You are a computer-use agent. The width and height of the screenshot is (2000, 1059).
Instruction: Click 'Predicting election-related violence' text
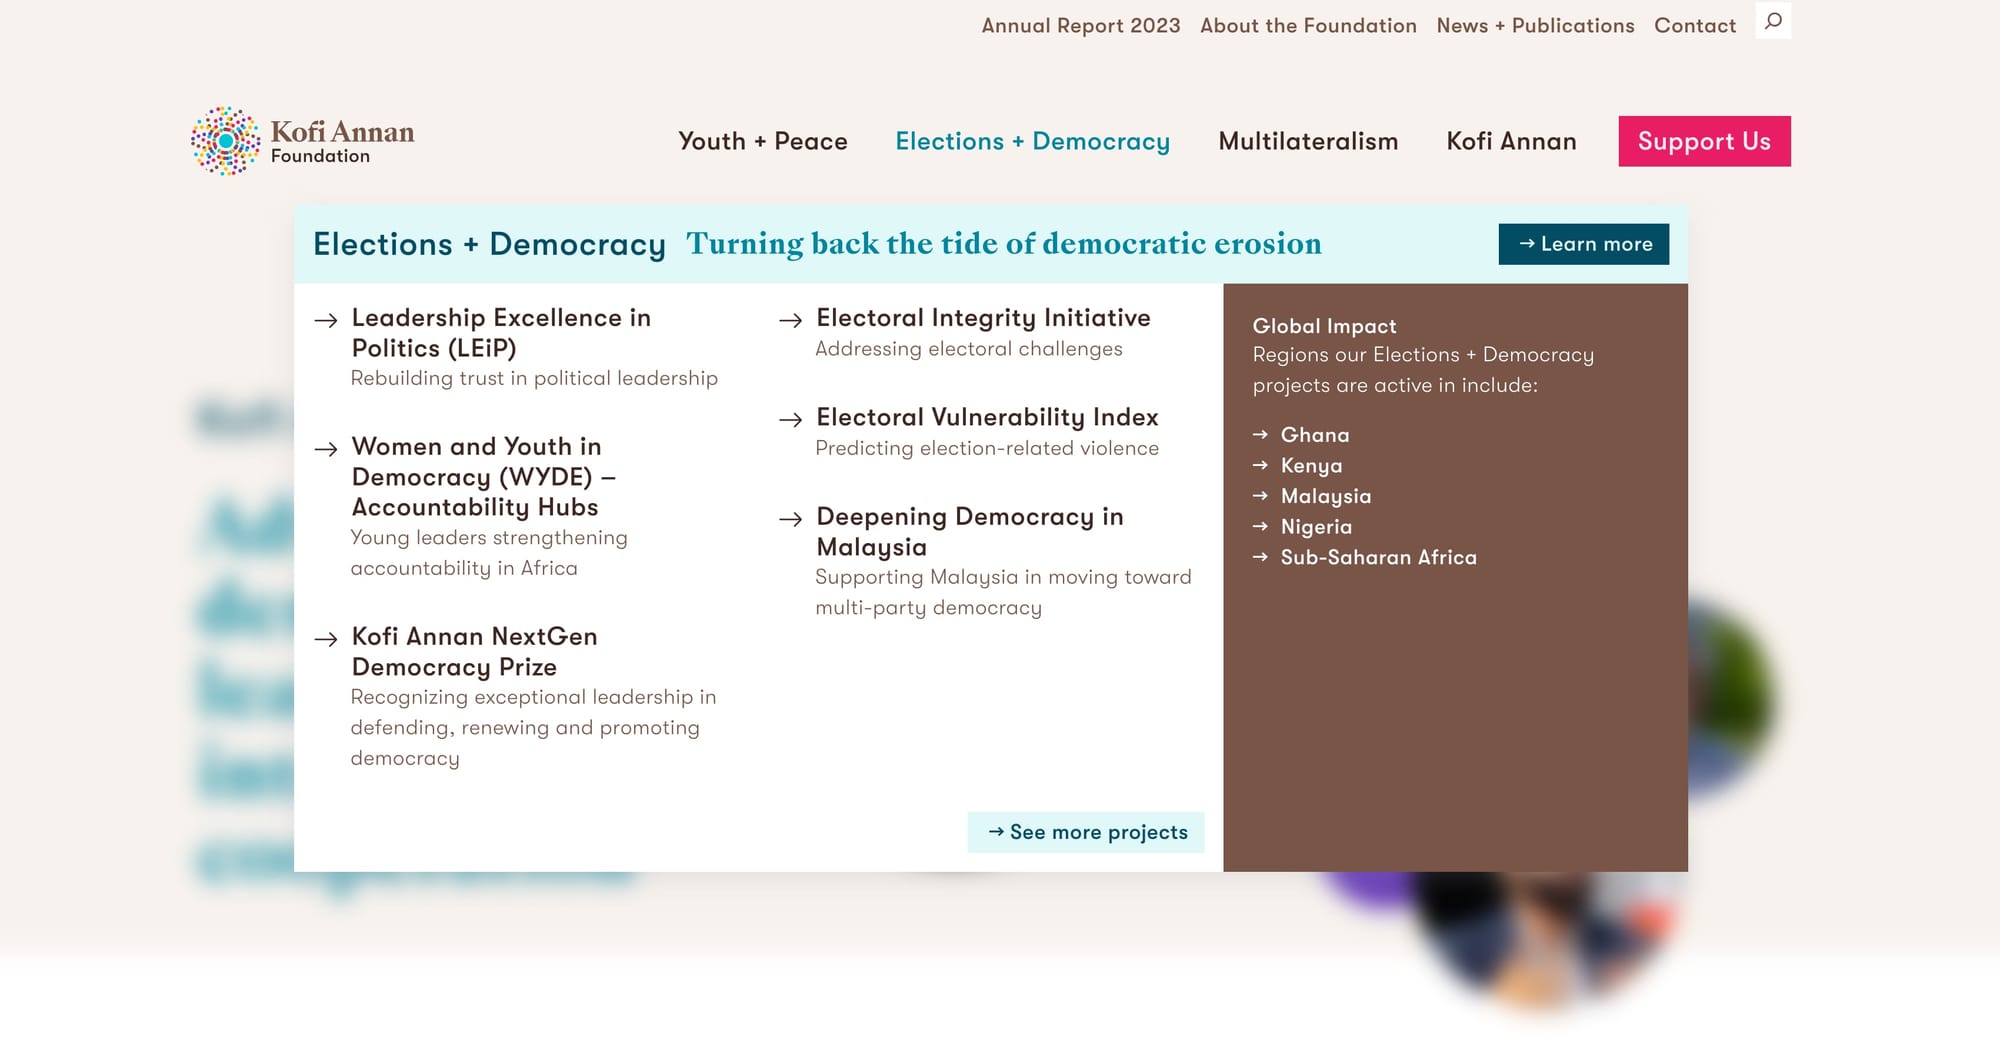[987, 448]
